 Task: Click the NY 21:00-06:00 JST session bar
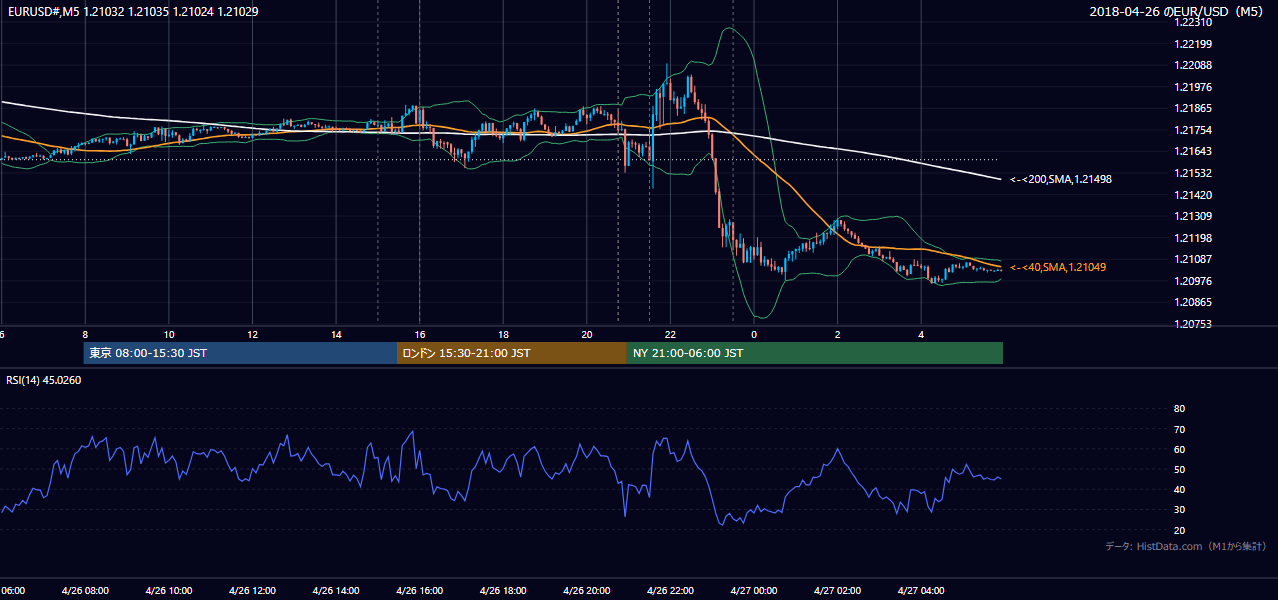coord(815,353)
